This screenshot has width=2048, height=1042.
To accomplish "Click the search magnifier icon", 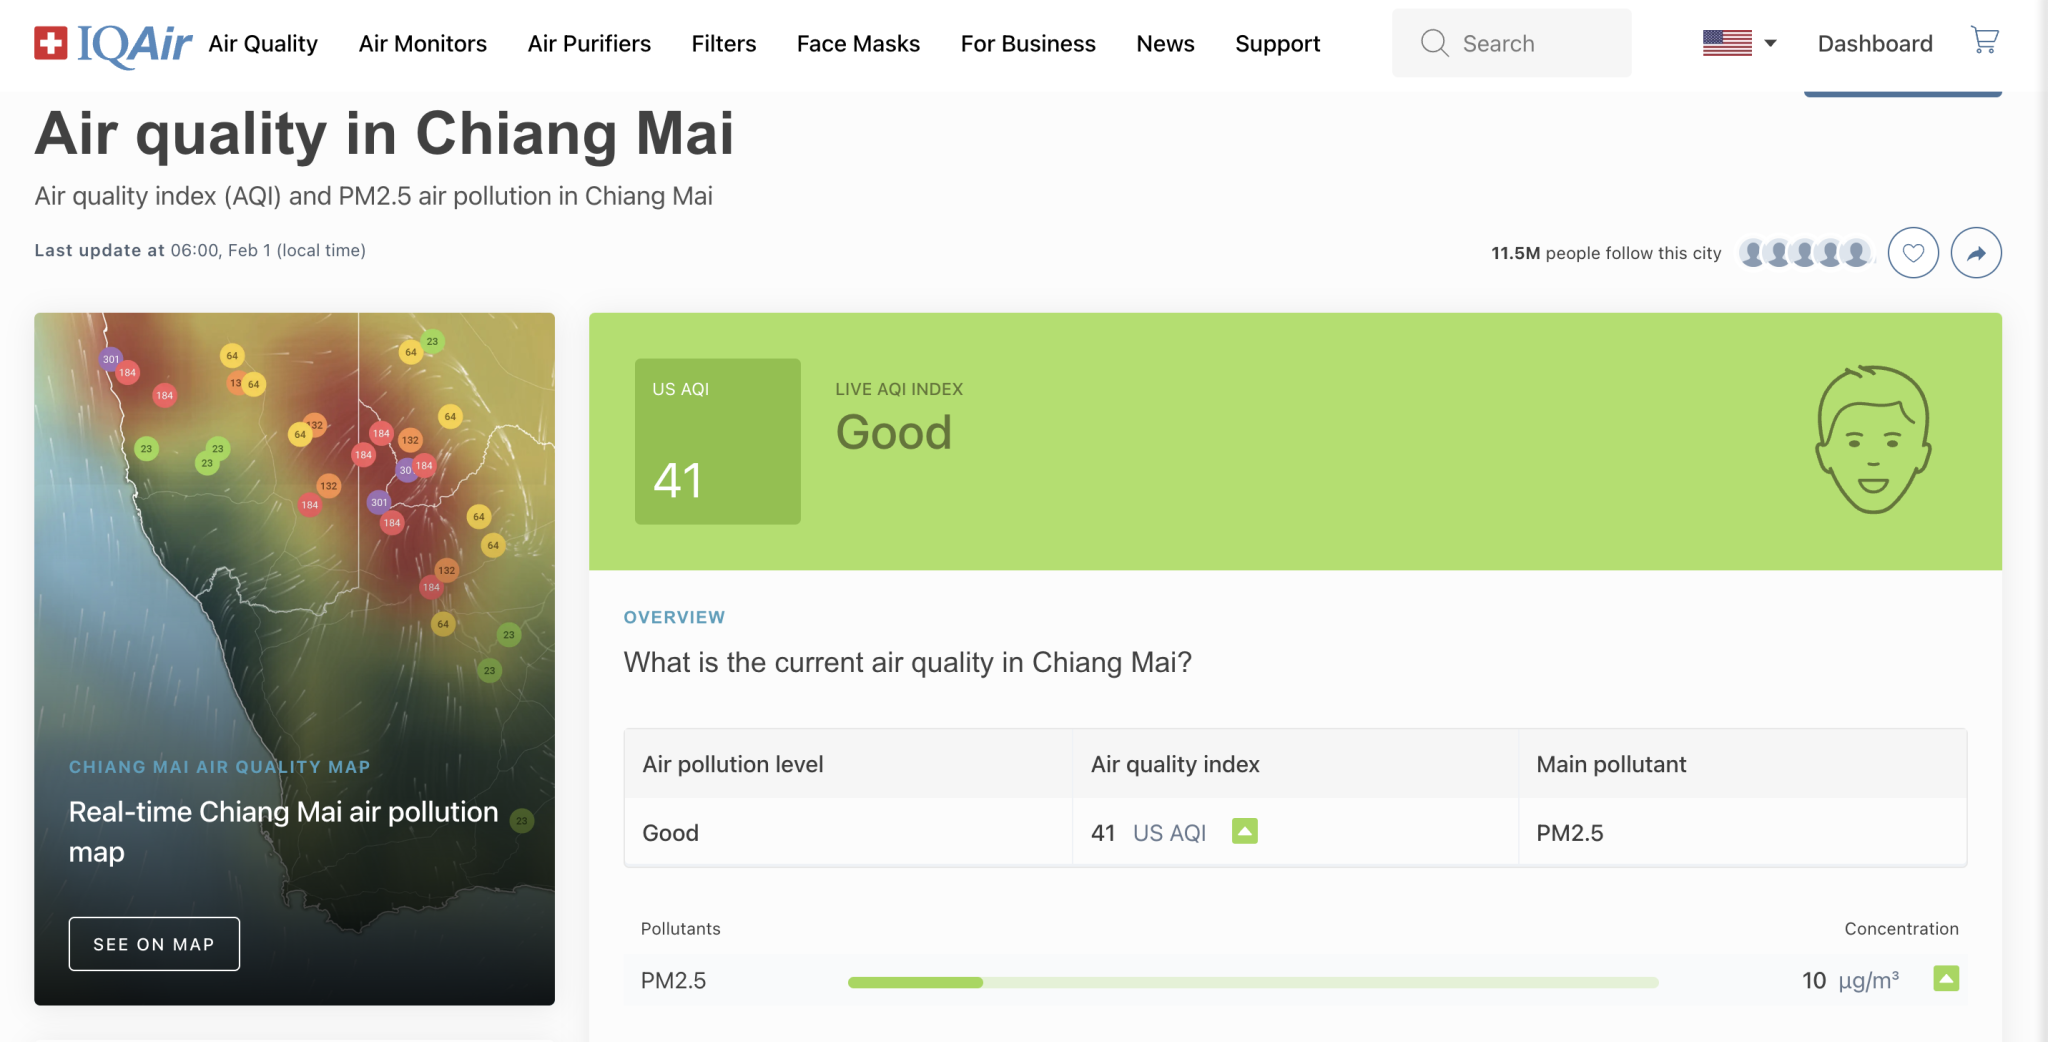I will (x=1434, y=43).
